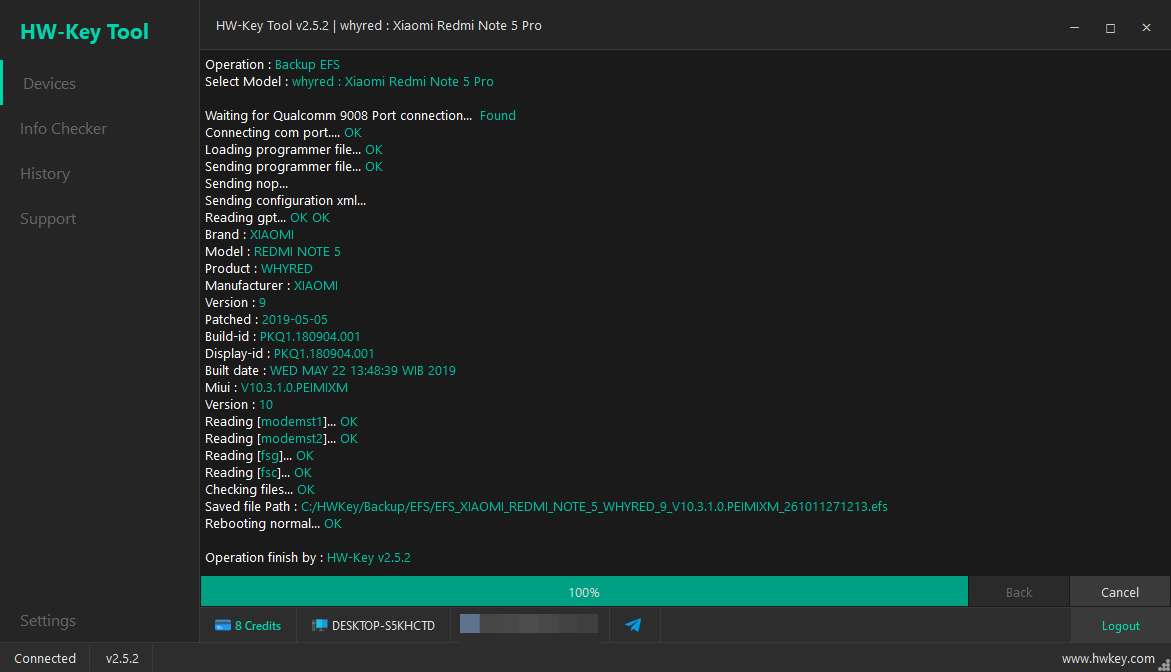Click the Operation finish by HW-Key text

click(x=308, y=558)
